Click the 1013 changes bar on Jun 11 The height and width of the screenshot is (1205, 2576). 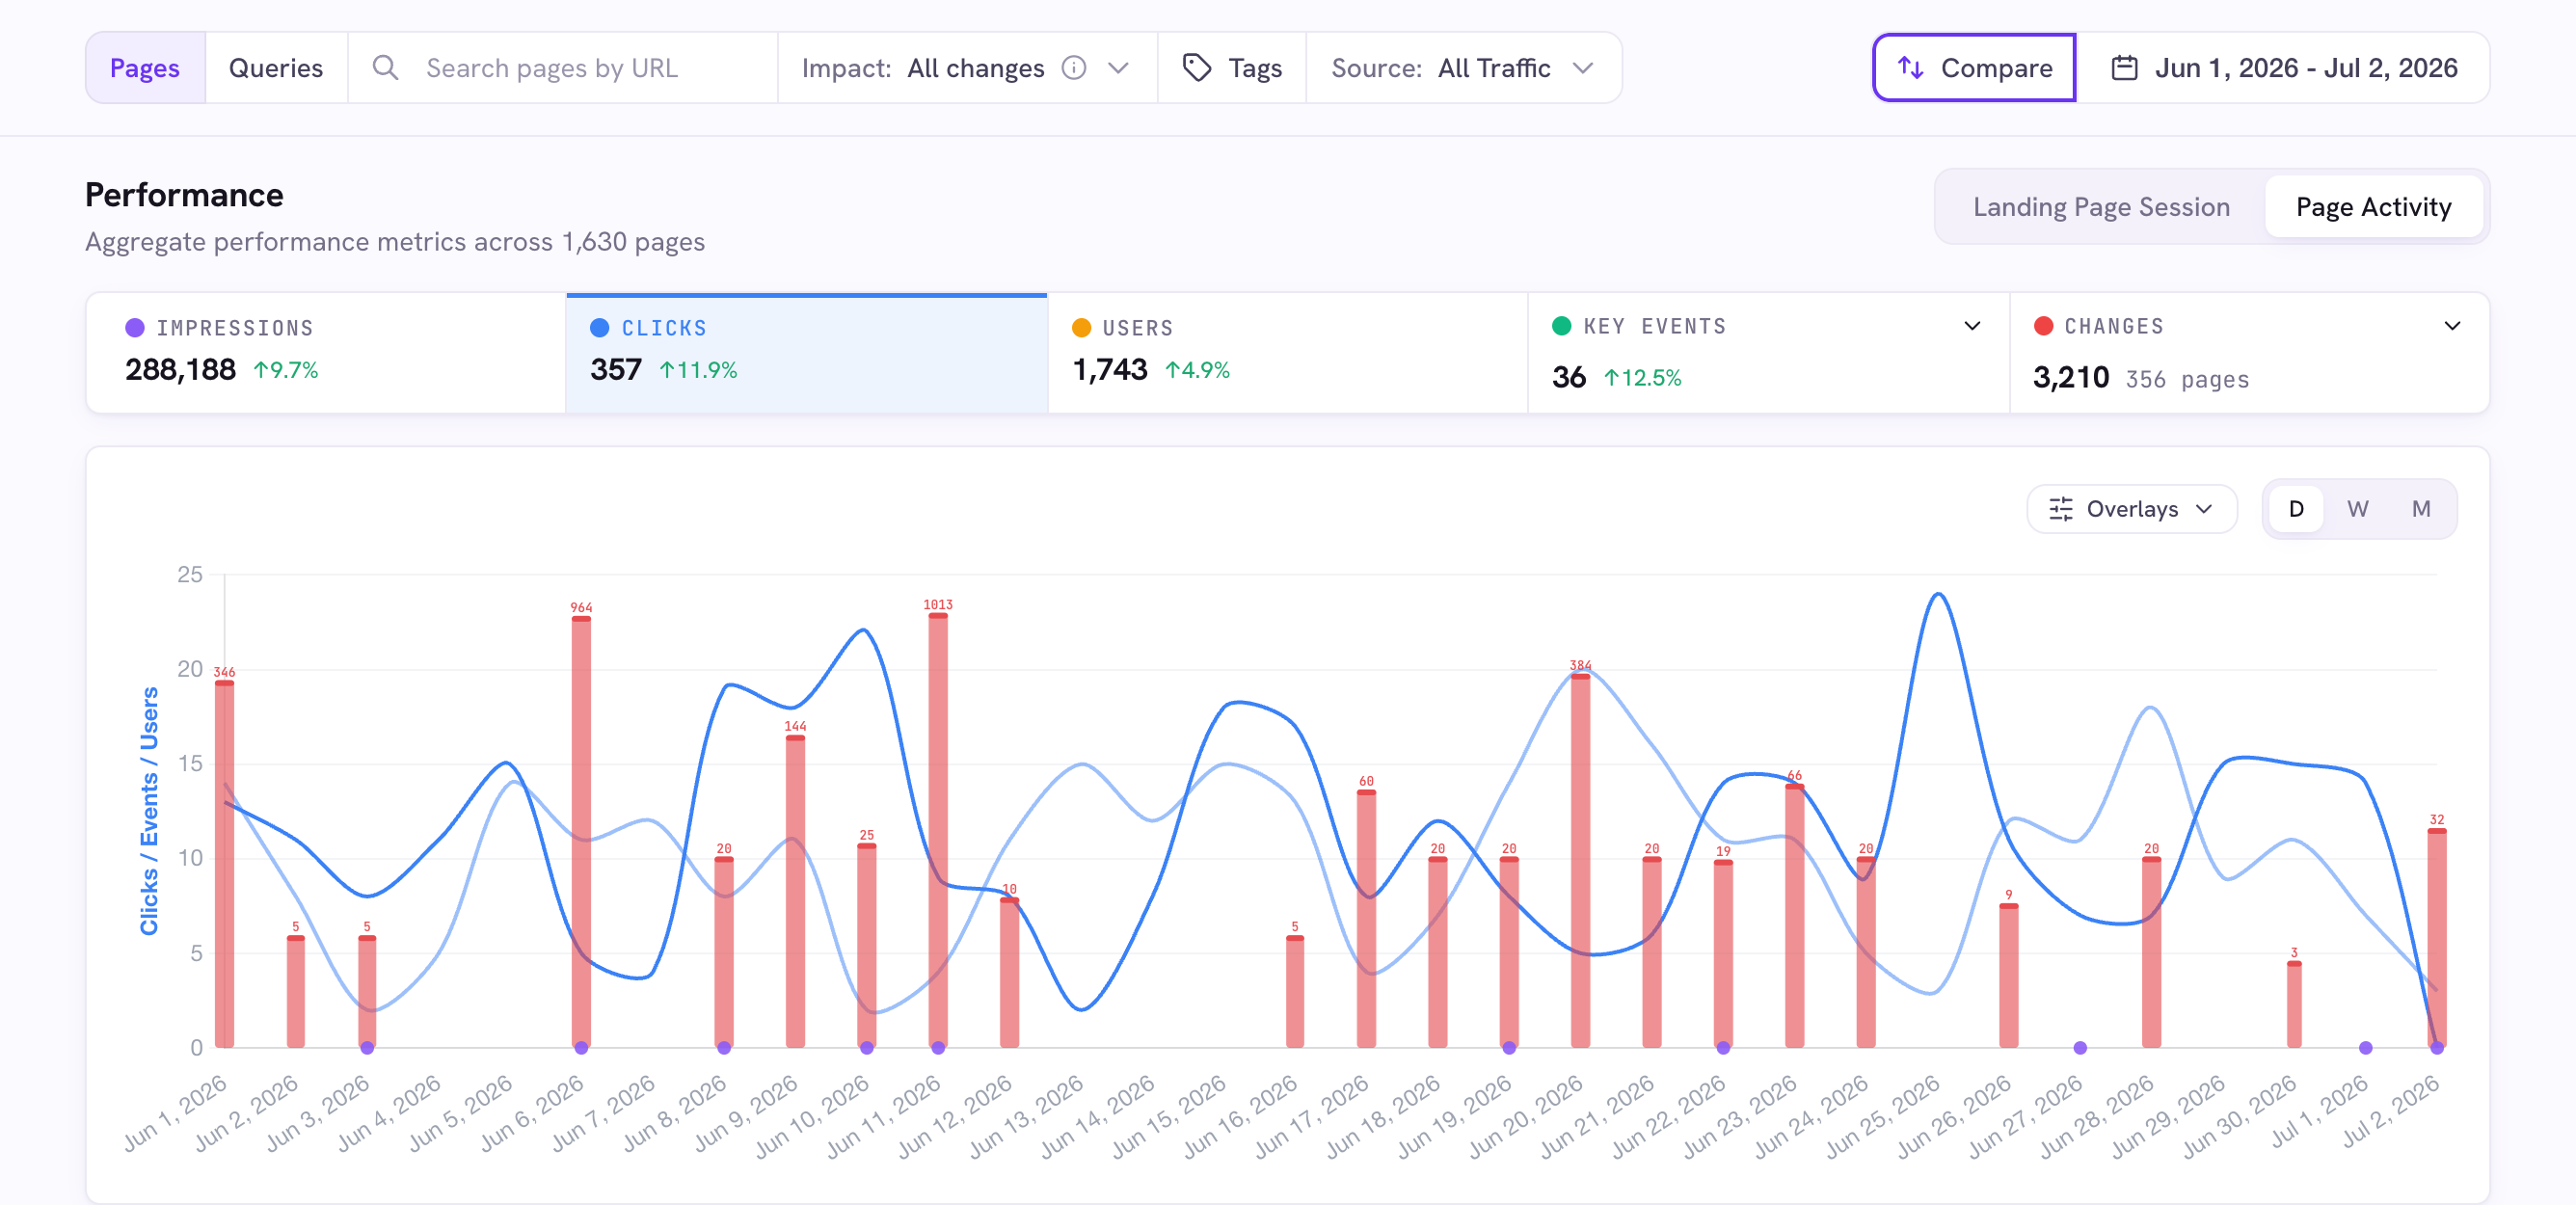[938, 830]
